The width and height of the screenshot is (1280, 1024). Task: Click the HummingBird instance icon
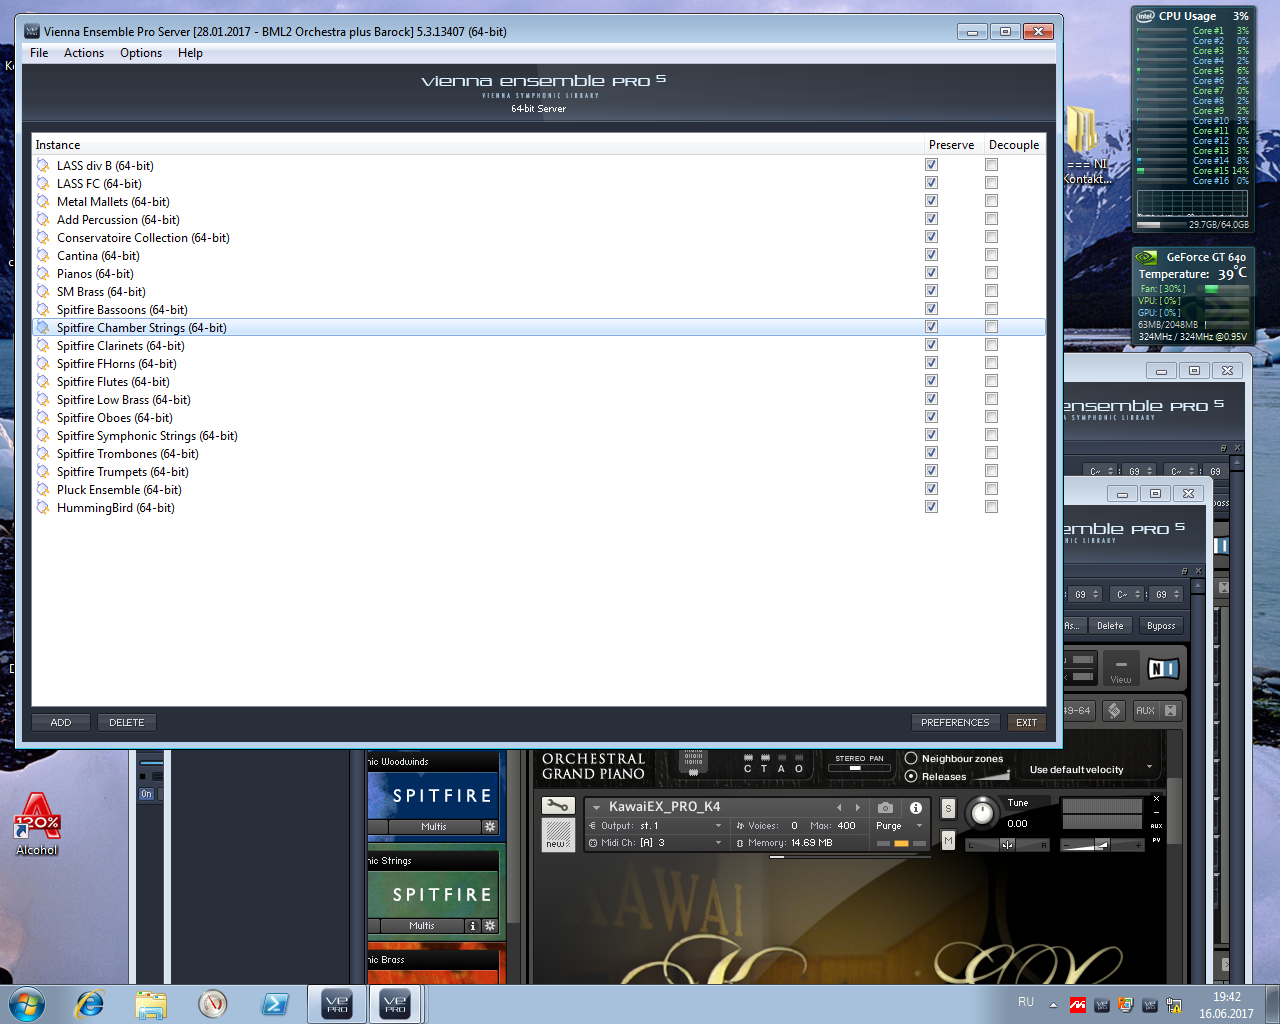point(43,508)
